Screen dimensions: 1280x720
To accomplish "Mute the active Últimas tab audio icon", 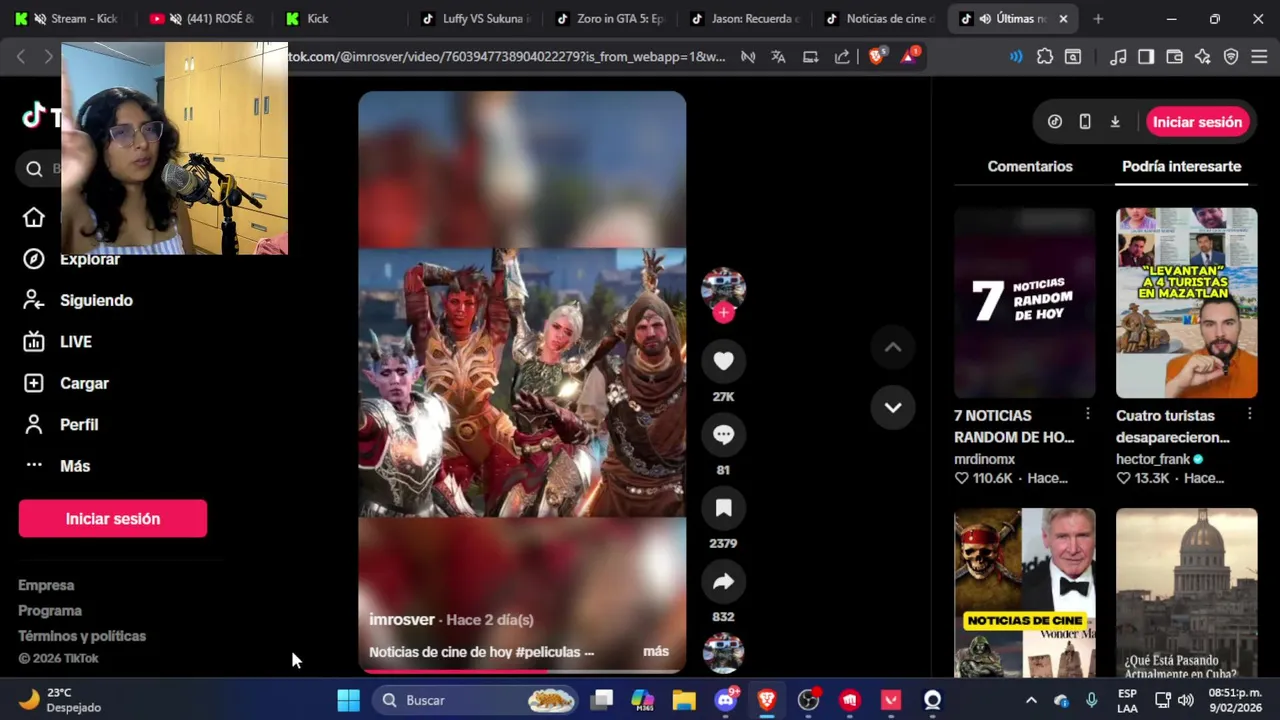I will (x=985, y=18).
